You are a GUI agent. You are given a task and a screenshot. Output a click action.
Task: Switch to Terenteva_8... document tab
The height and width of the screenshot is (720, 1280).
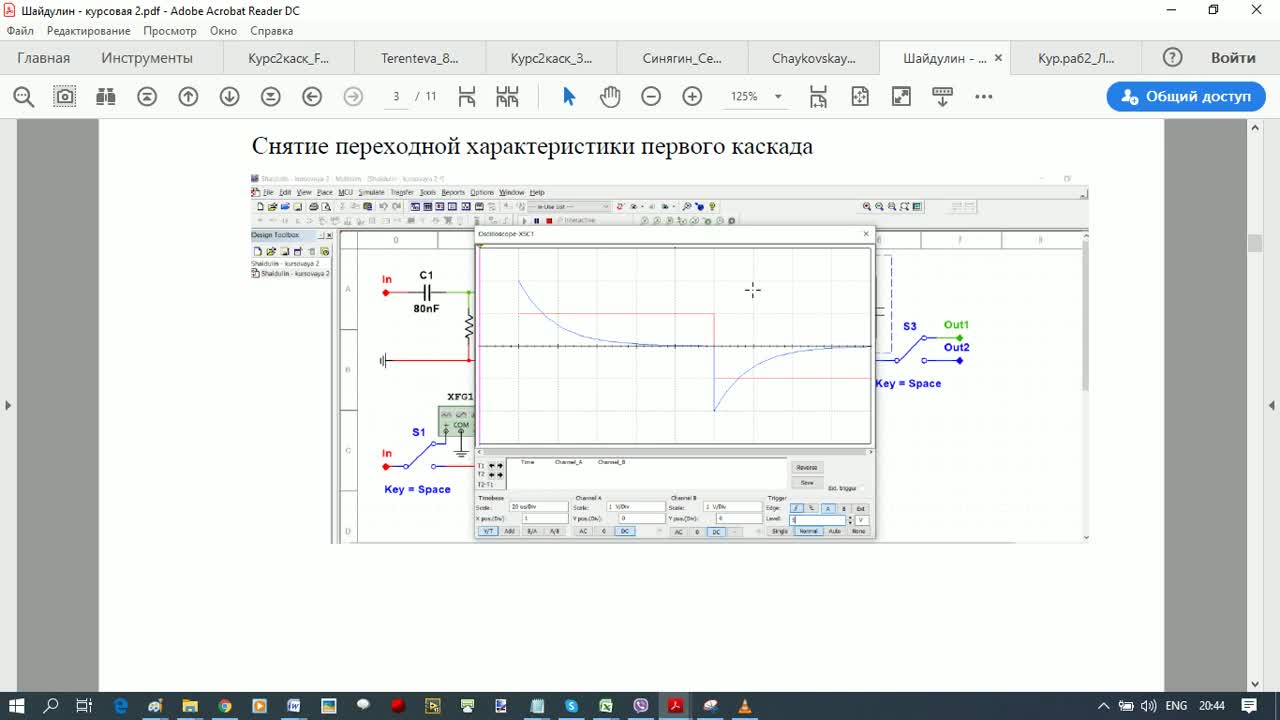[x=420, y=58]
